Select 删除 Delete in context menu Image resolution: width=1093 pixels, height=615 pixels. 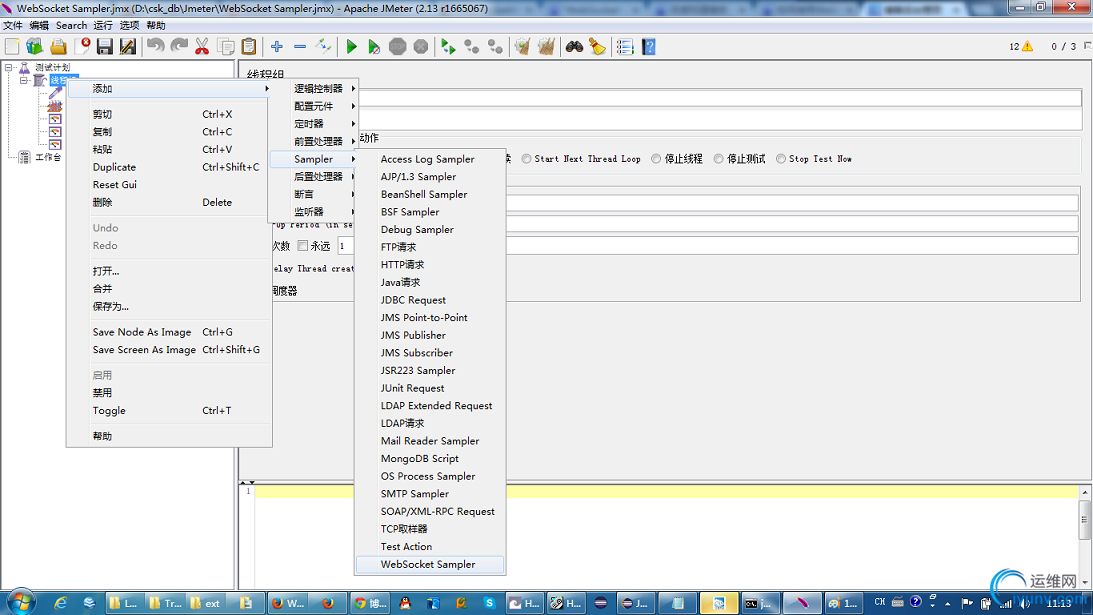[169, 202]
